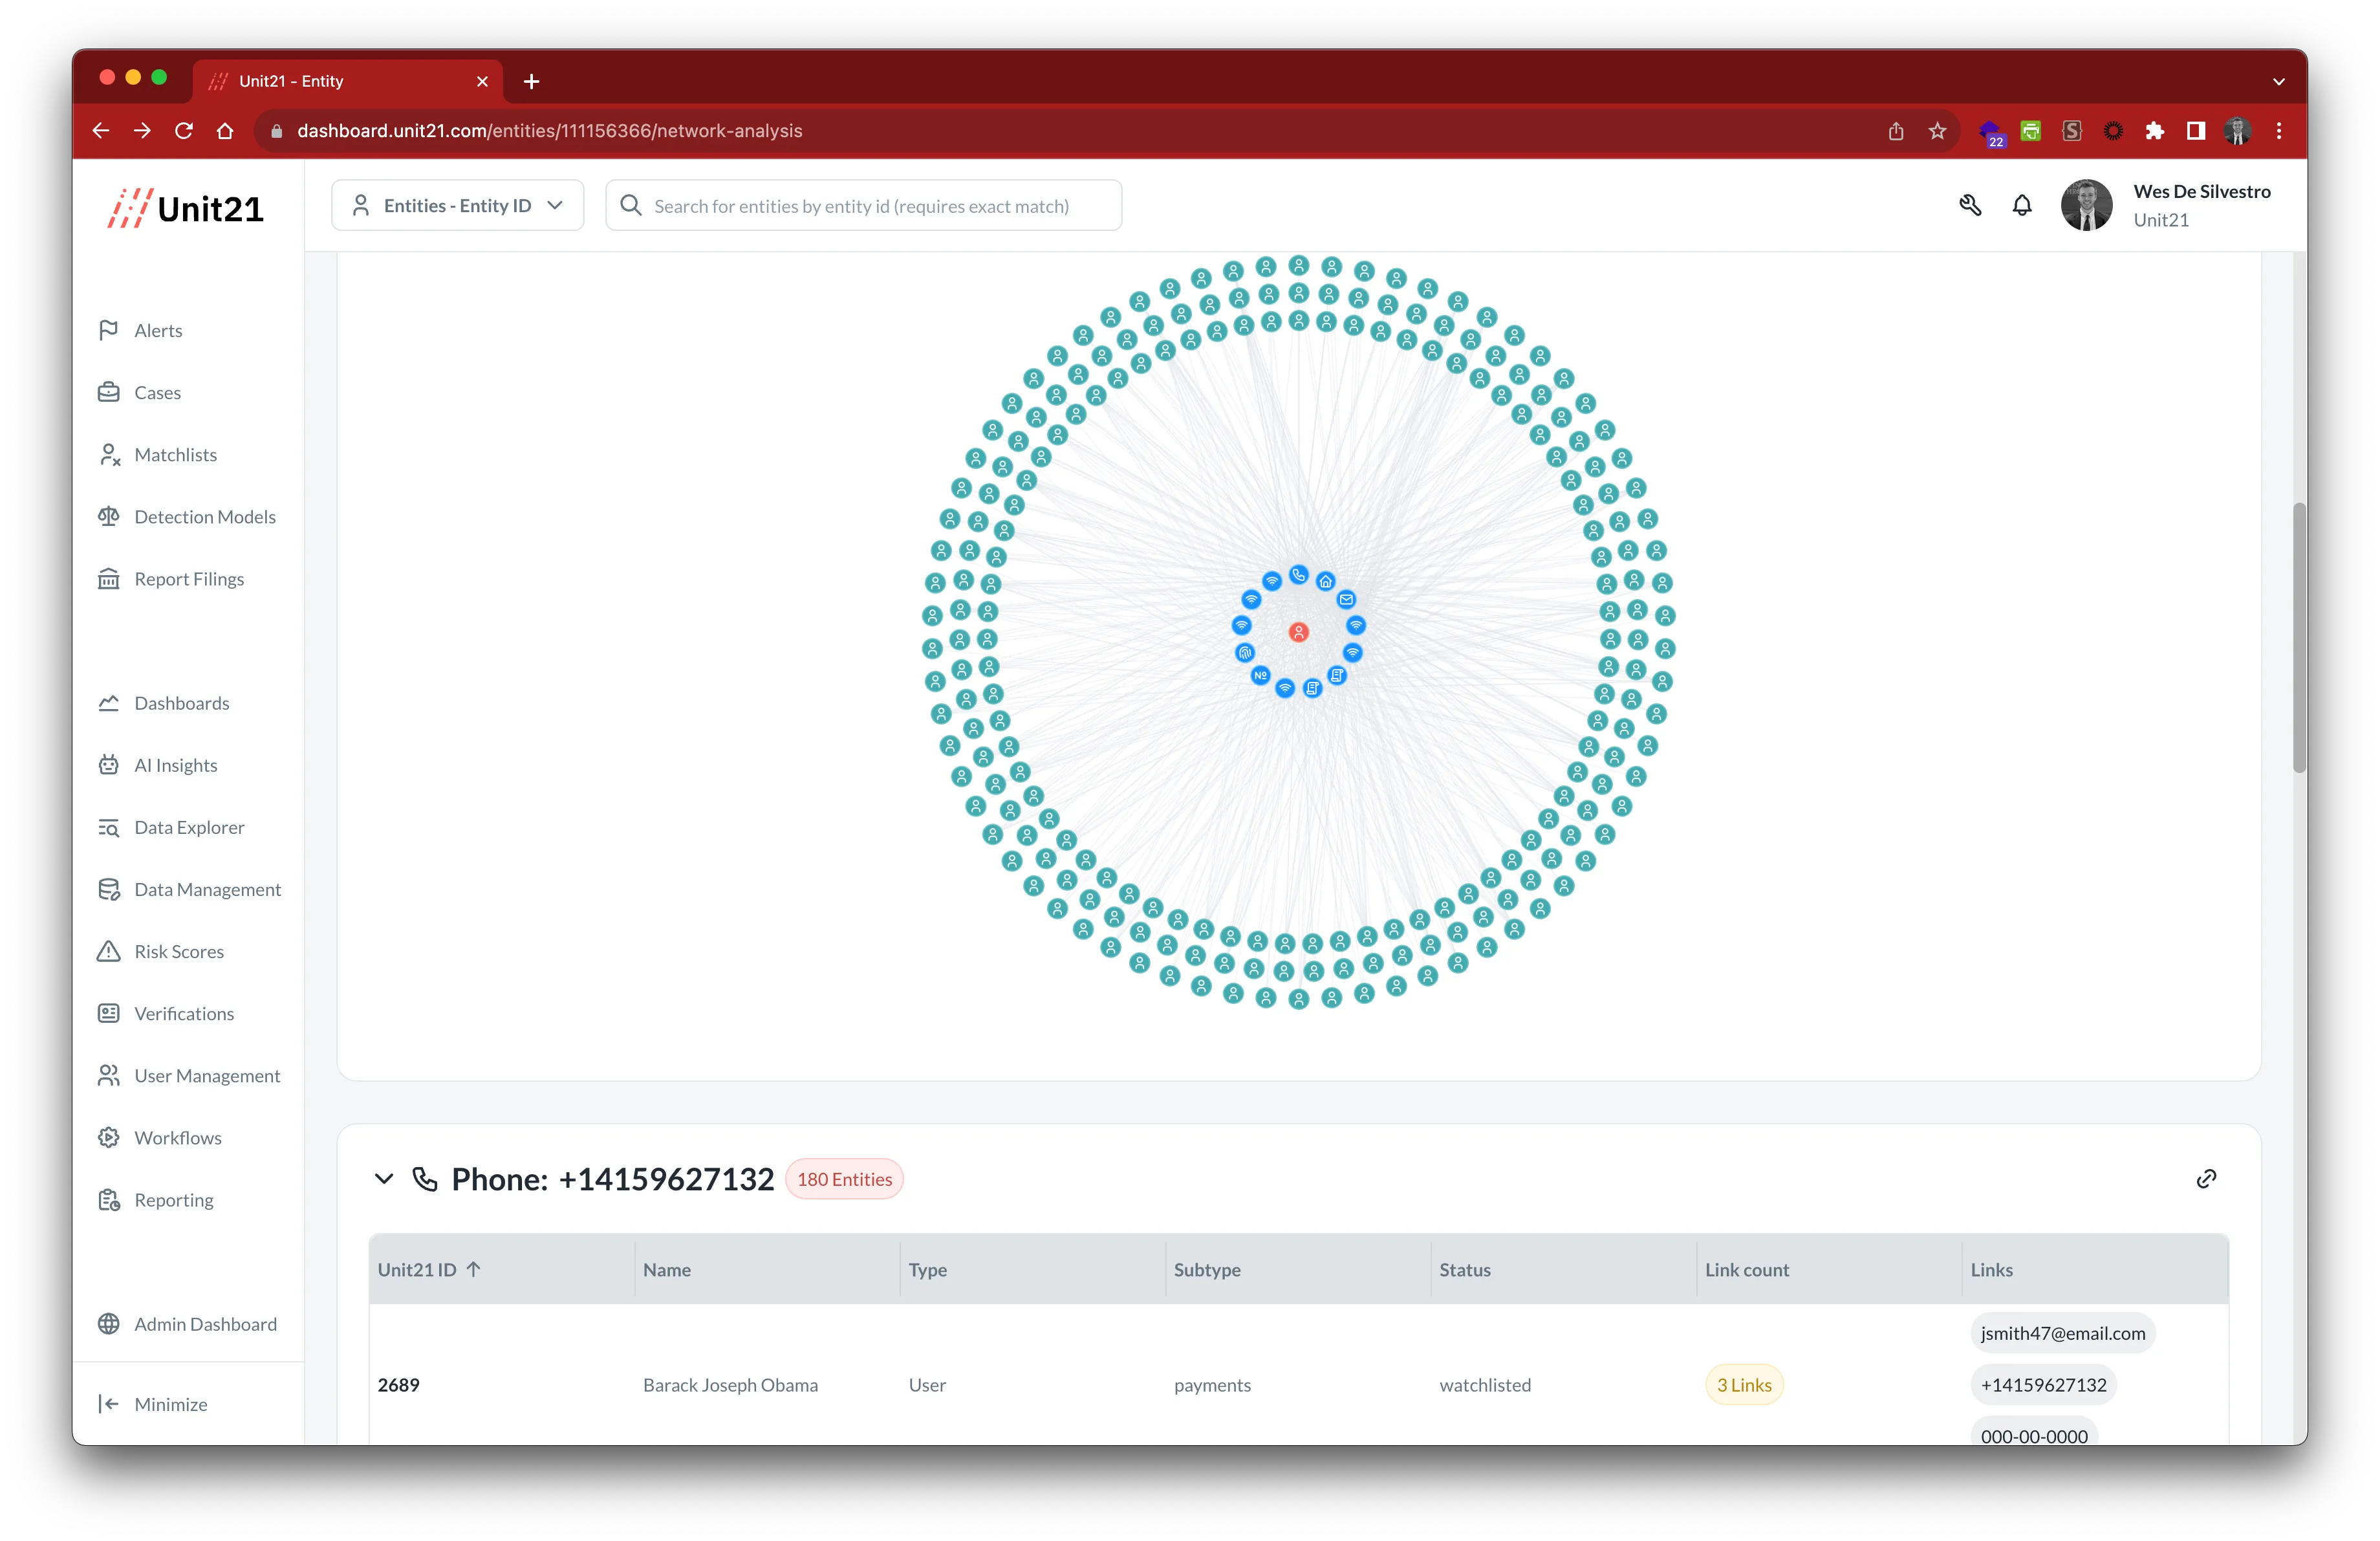This screenshot has height=1541, width=2380.
Task: Click the № number node in the graph
Action: 1260,676
